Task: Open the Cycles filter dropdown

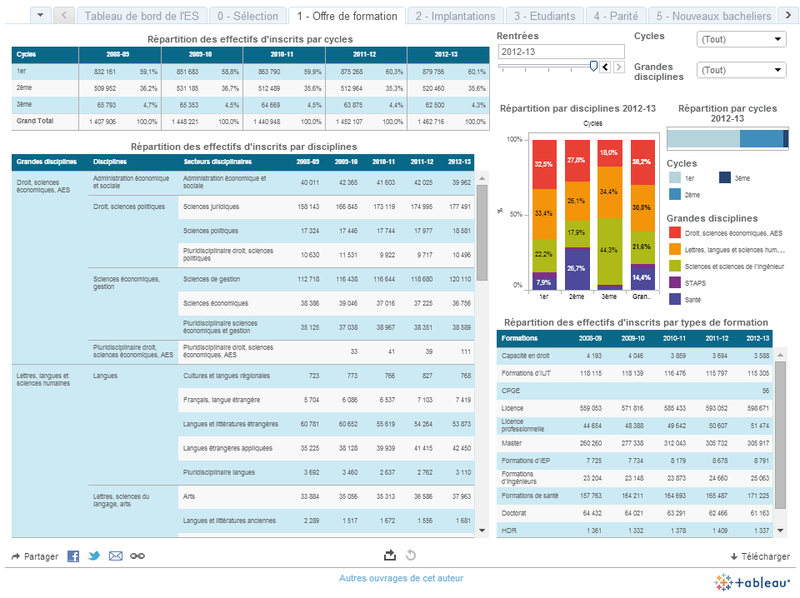Action: [x=741, y=39]
